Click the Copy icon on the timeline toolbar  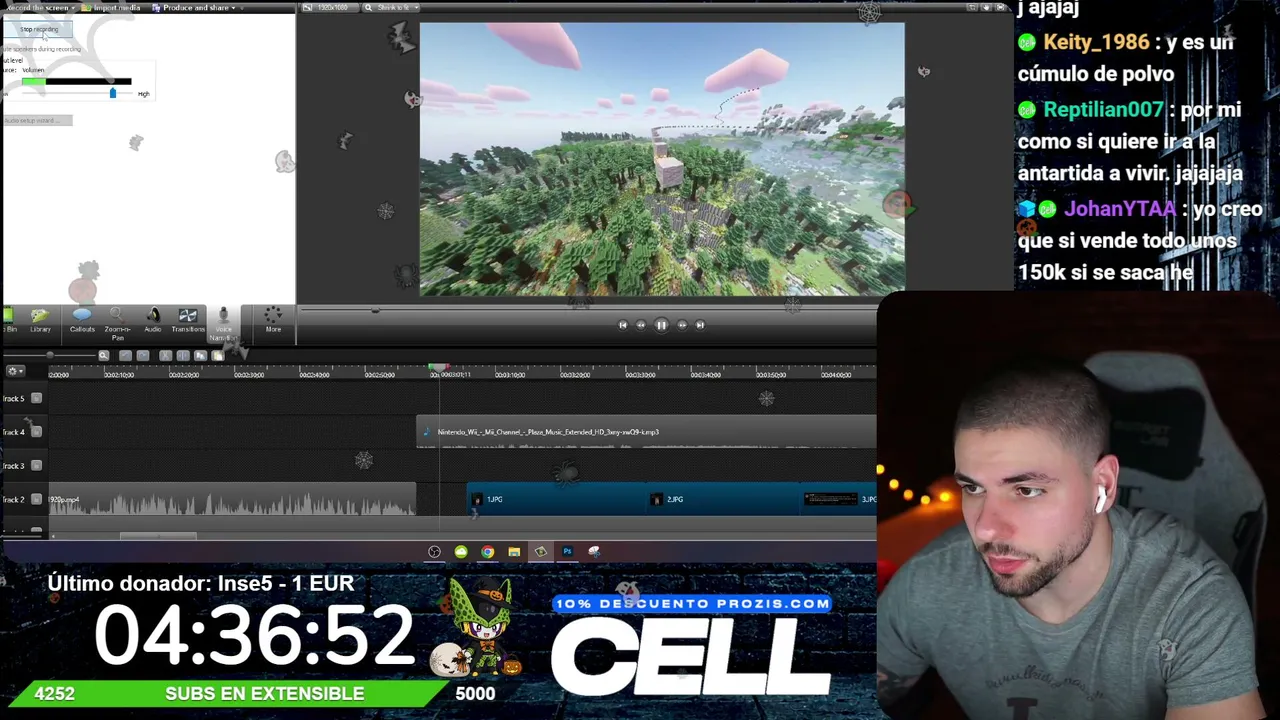point(200,355)
